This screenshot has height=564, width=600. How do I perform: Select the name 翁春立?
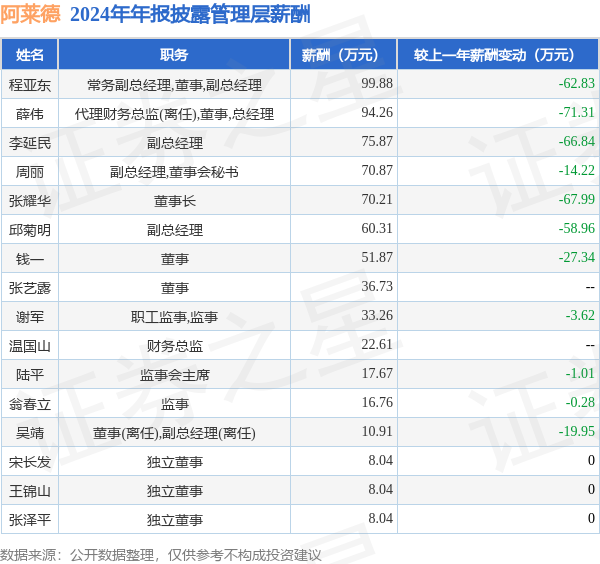[x=30, y=404]
